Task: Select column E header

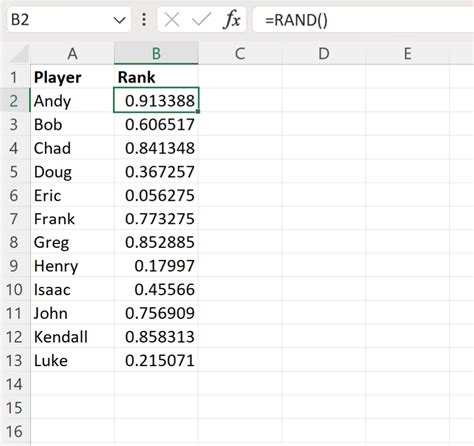Action: 407,53
